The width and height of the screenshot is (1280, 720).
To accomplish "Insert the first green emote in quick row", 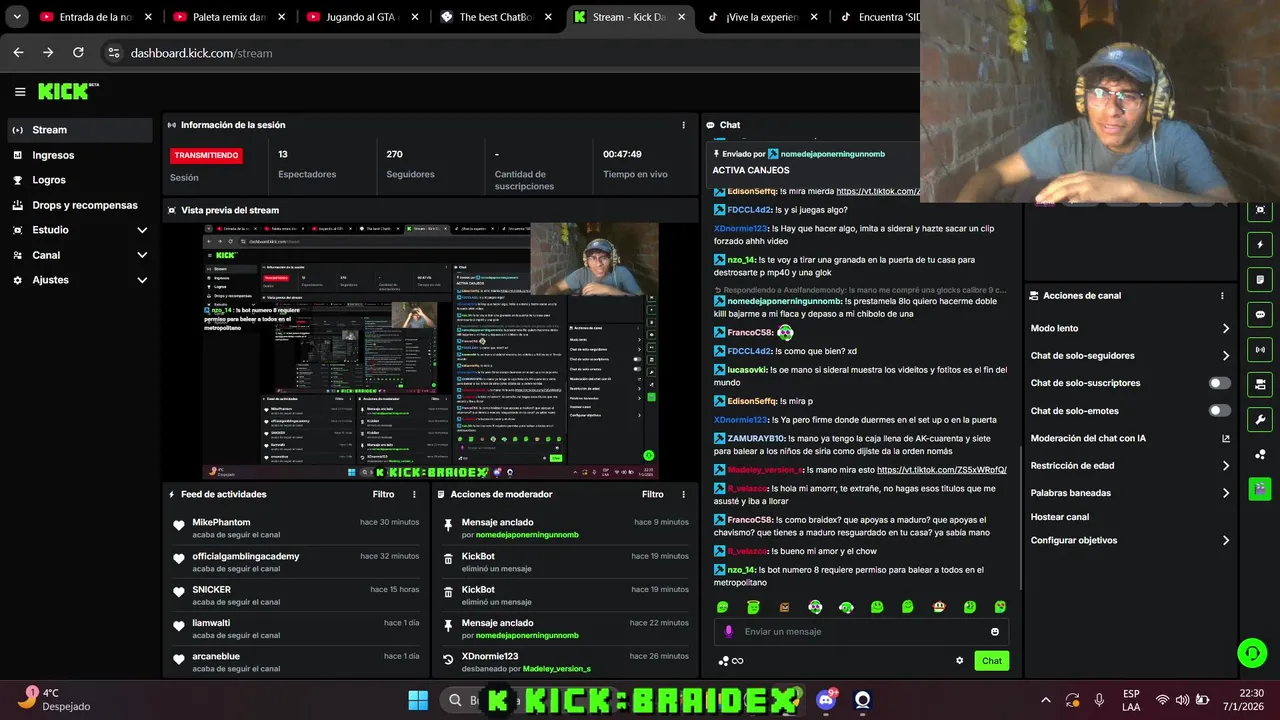I will 722,607.
